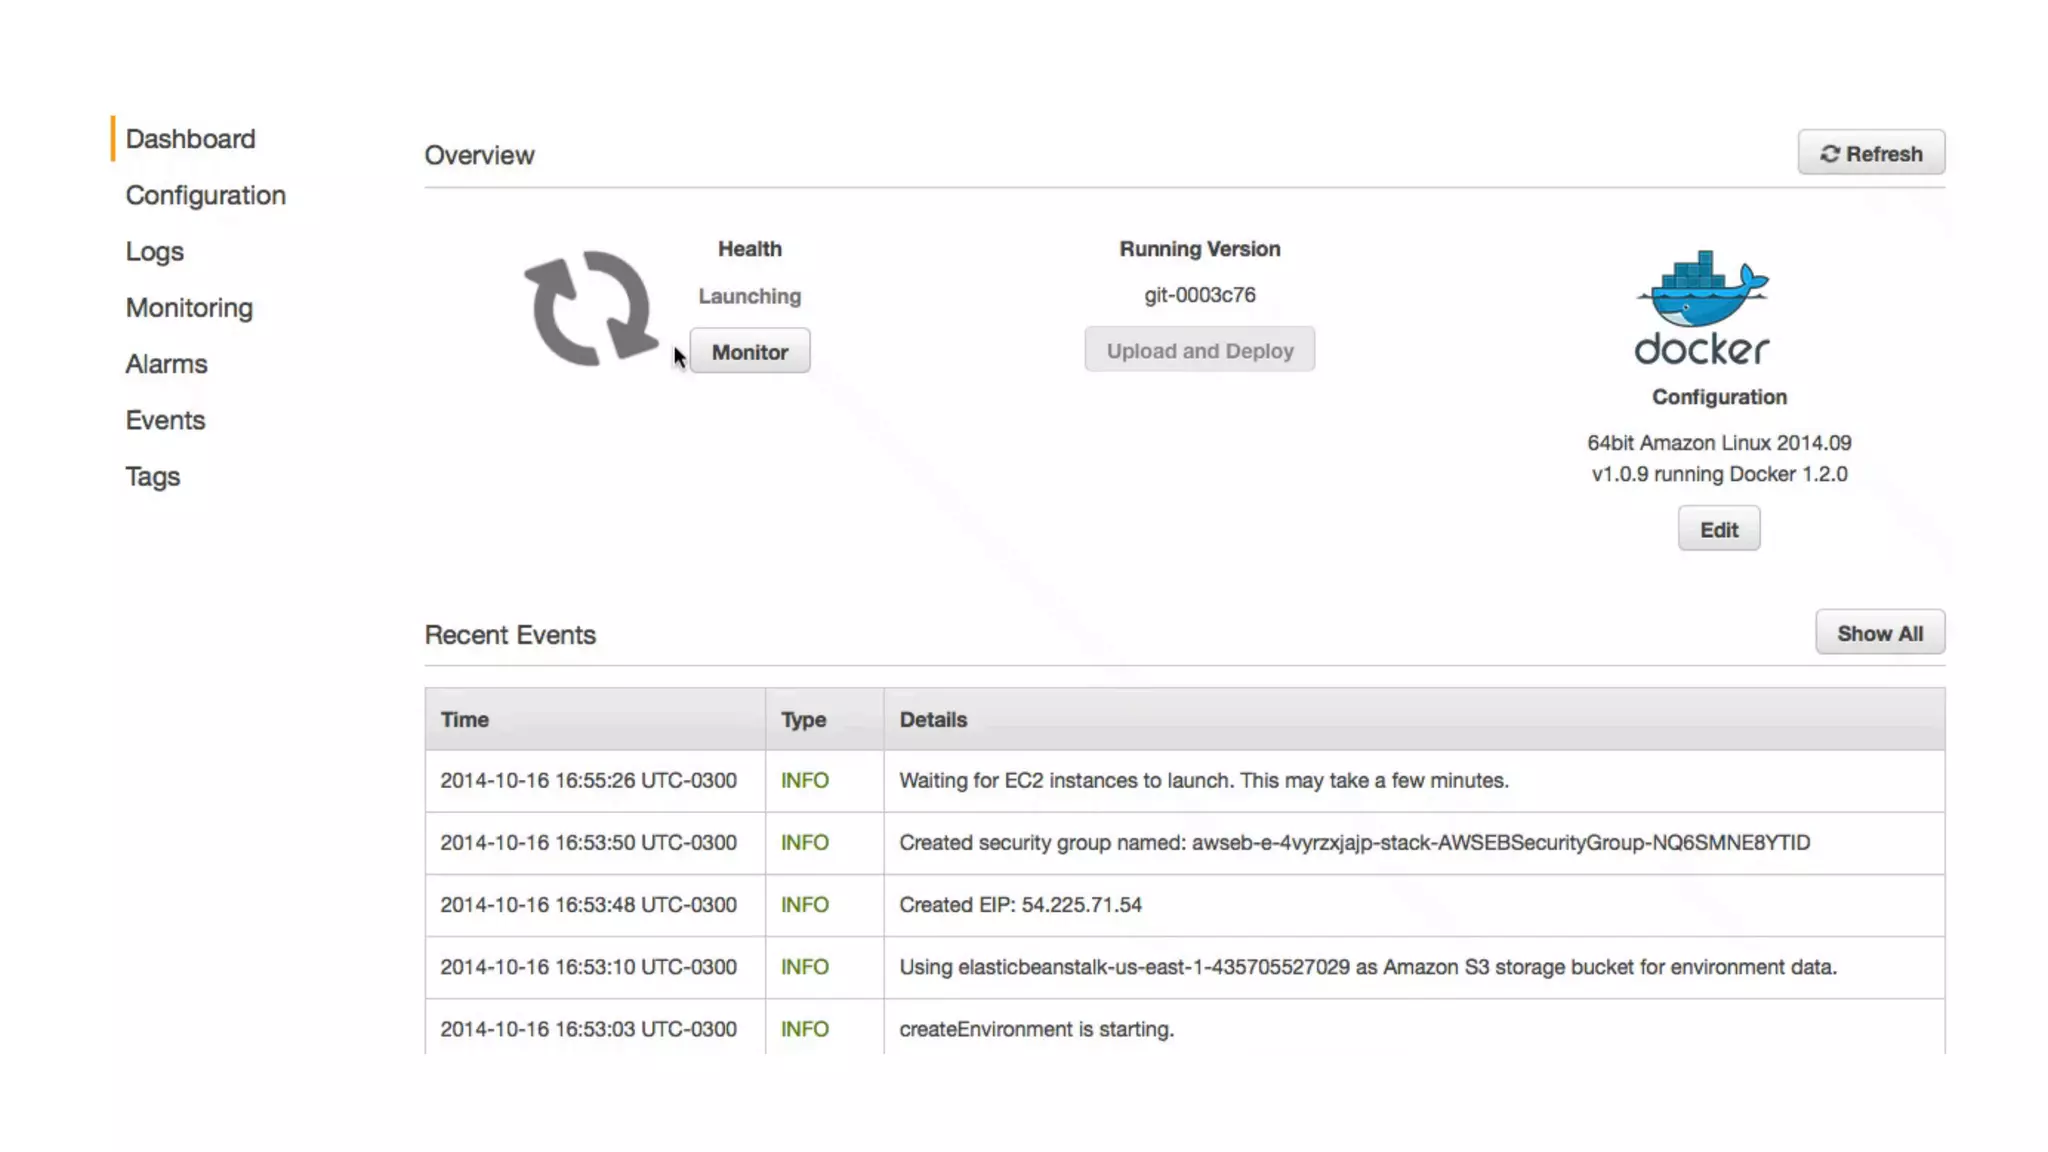The image size is (2048, 1152).
Task: Navigate to the Alarms page
Action: tap(166, 364)
